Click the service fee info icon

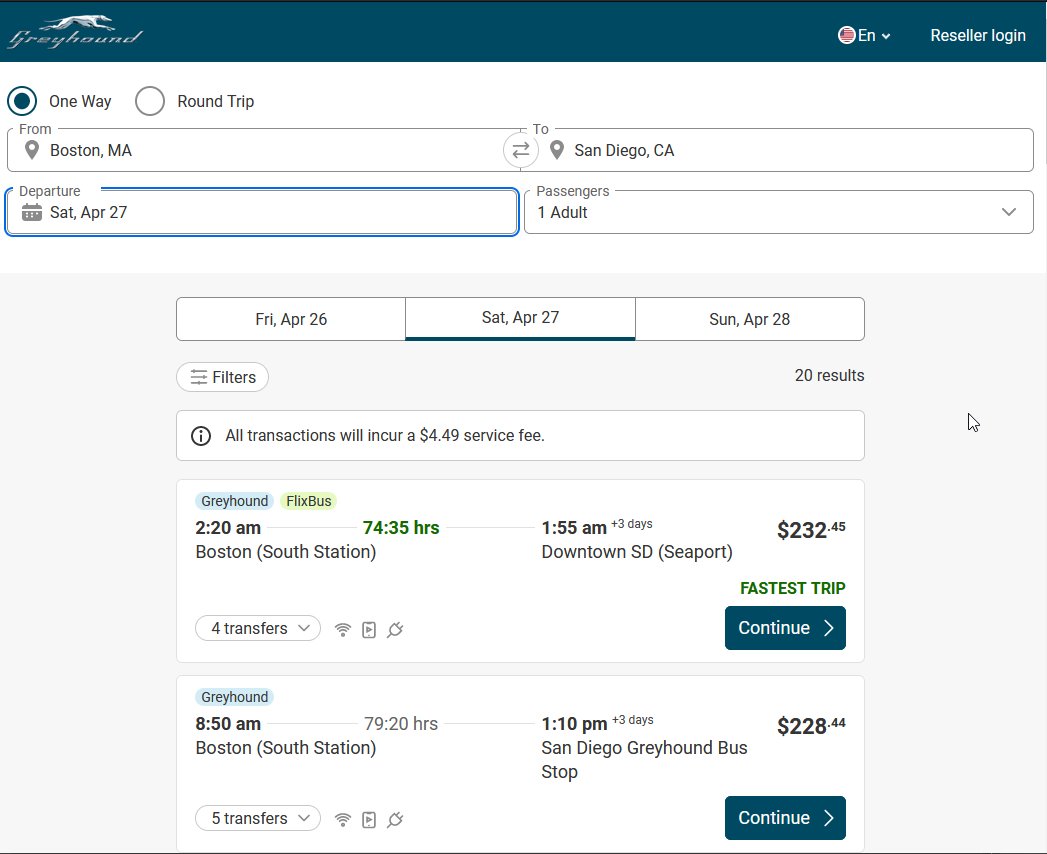(201, 436)
